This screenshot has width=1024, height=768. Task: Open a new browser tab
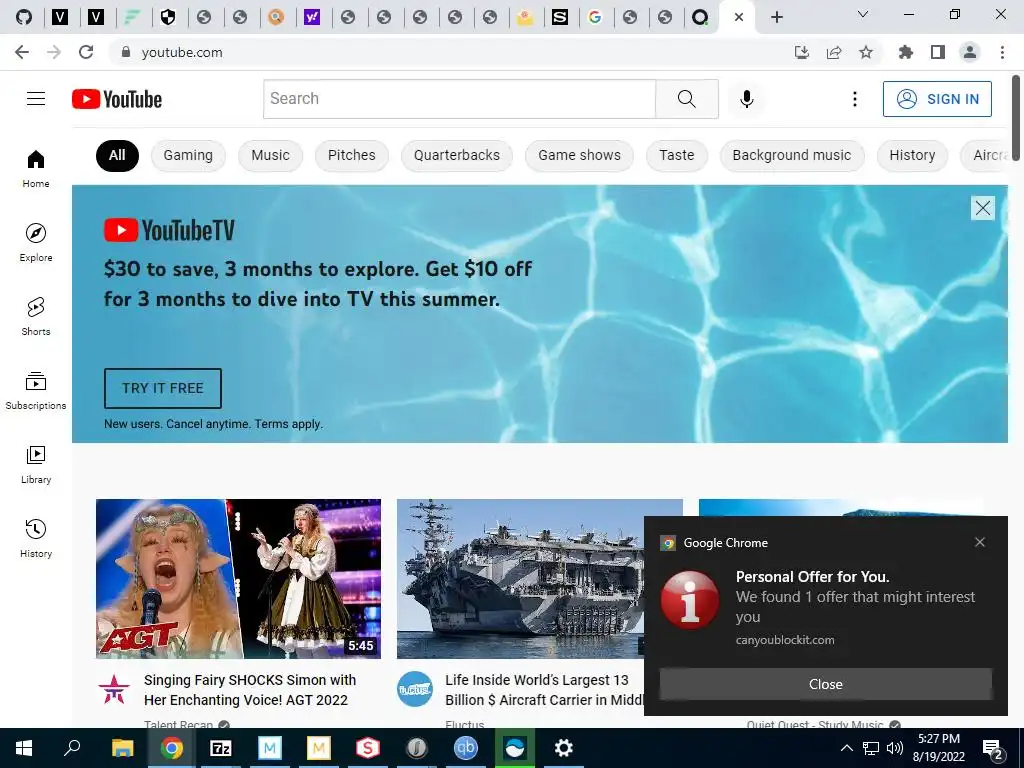pos(776,17)
